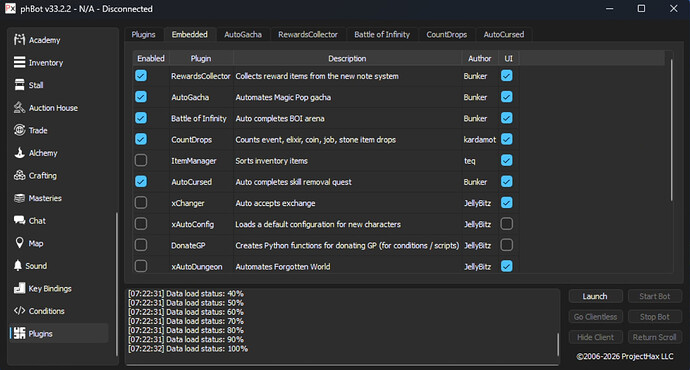Toggle the UI checkbox for AutoGacha
The image size is (690, 370).
click(506, 97)
